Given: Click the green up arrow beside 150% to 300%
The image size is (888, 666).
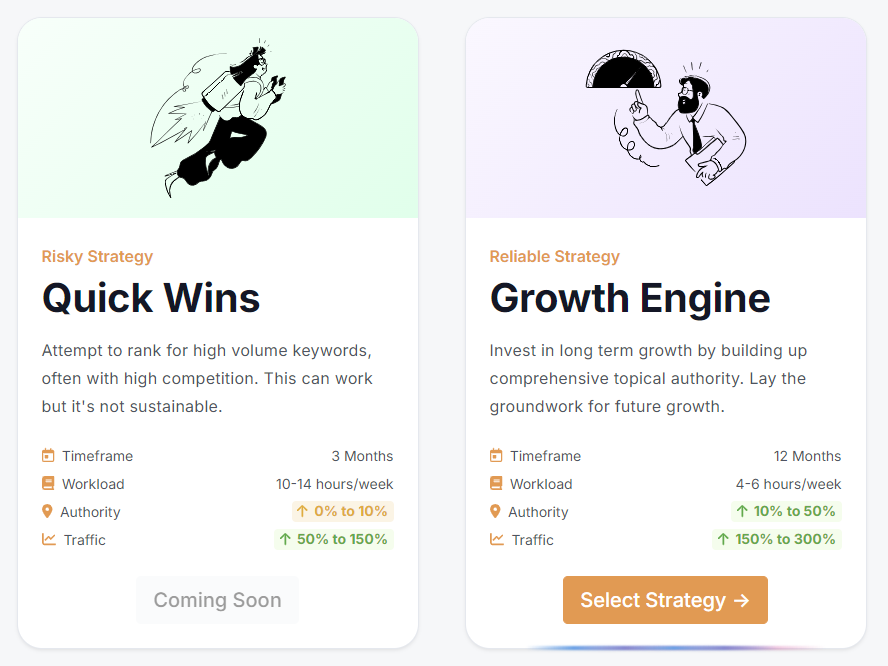Looking at the screenshot, I should (722, 539).
